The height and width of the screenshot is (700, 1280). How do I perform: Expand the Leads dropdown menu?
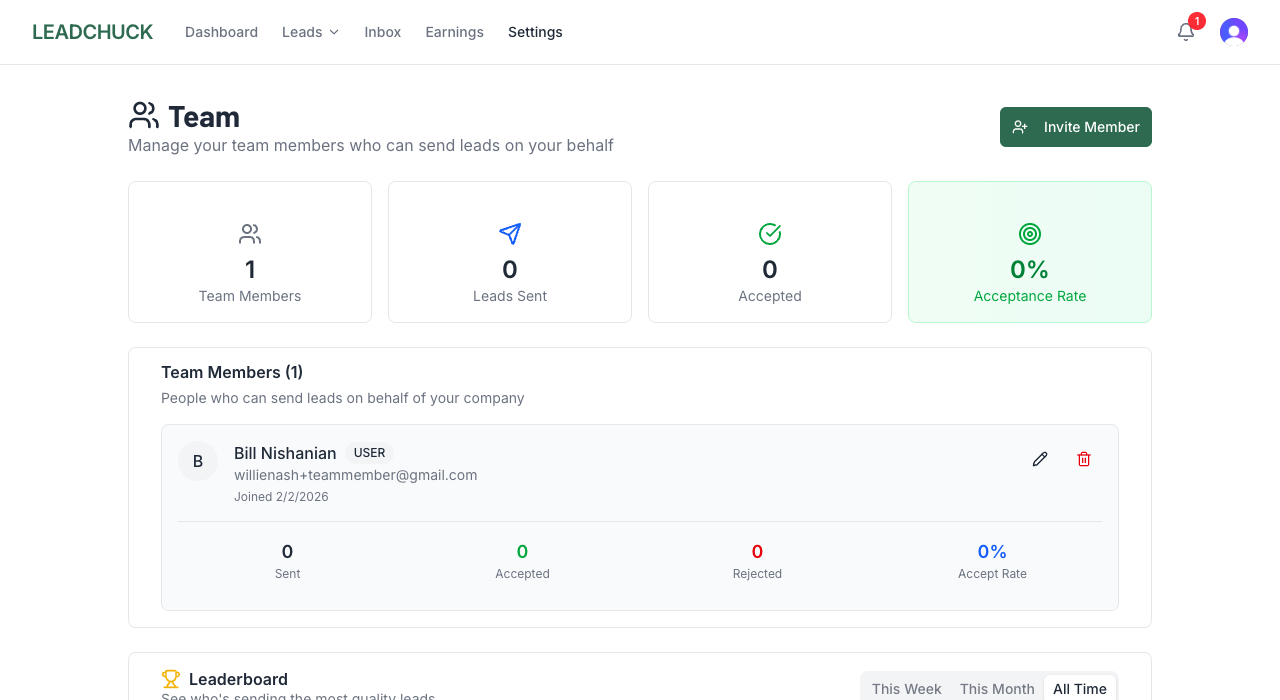click(x=311, y=32)
